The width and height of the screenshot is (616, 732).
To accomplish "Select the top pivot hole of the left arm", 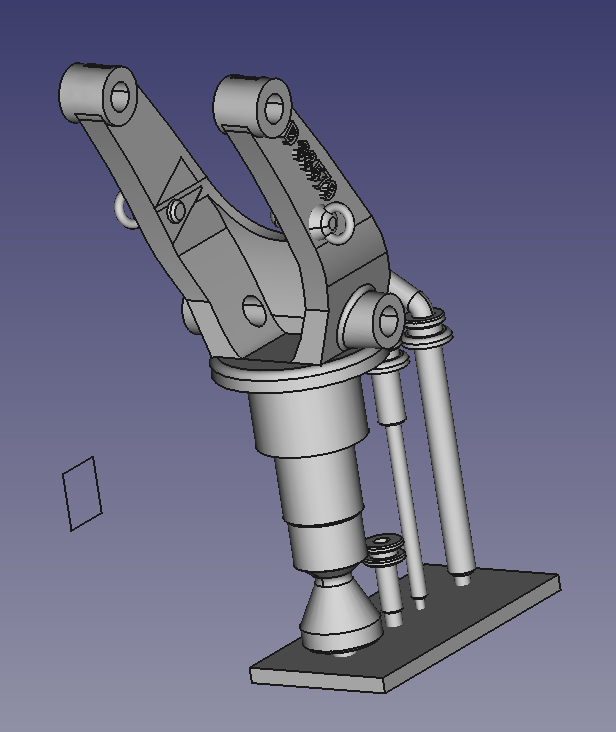I will click(121, 96).
